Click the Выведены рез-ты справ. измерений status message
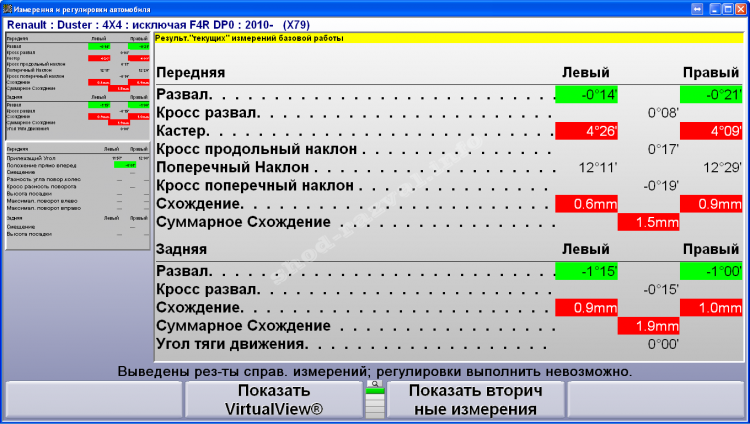The height and width of the screenshot is (424, 750). coord(375,371)
